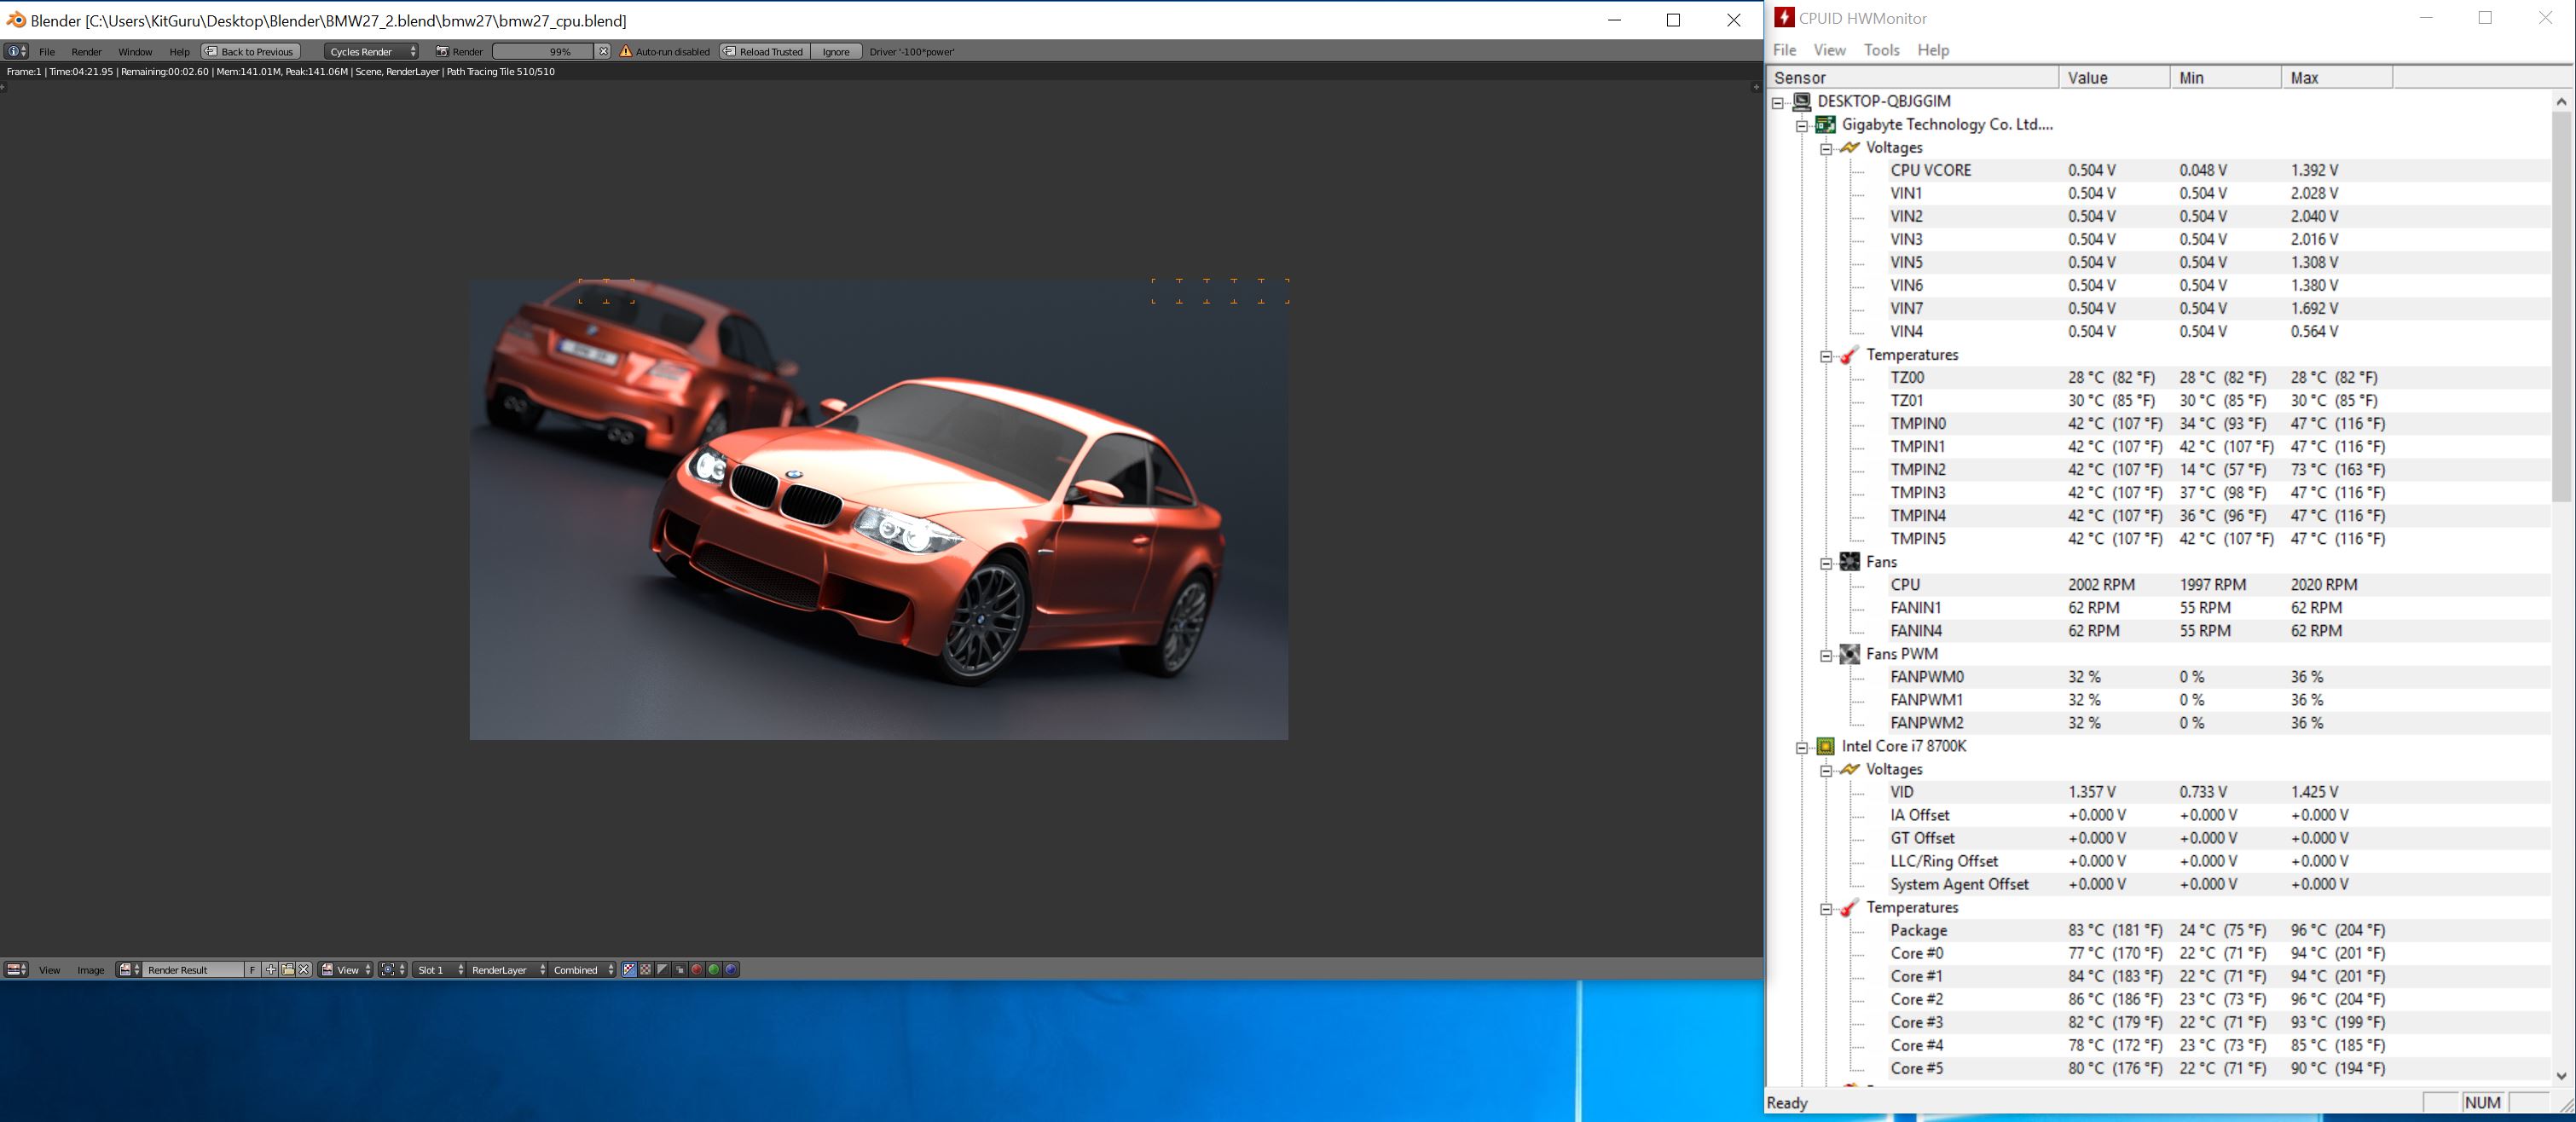Viewport: 2576px width, 1122px height.
Task: Click the Max column header in HWMonitor
Action: click(2335, 77)
